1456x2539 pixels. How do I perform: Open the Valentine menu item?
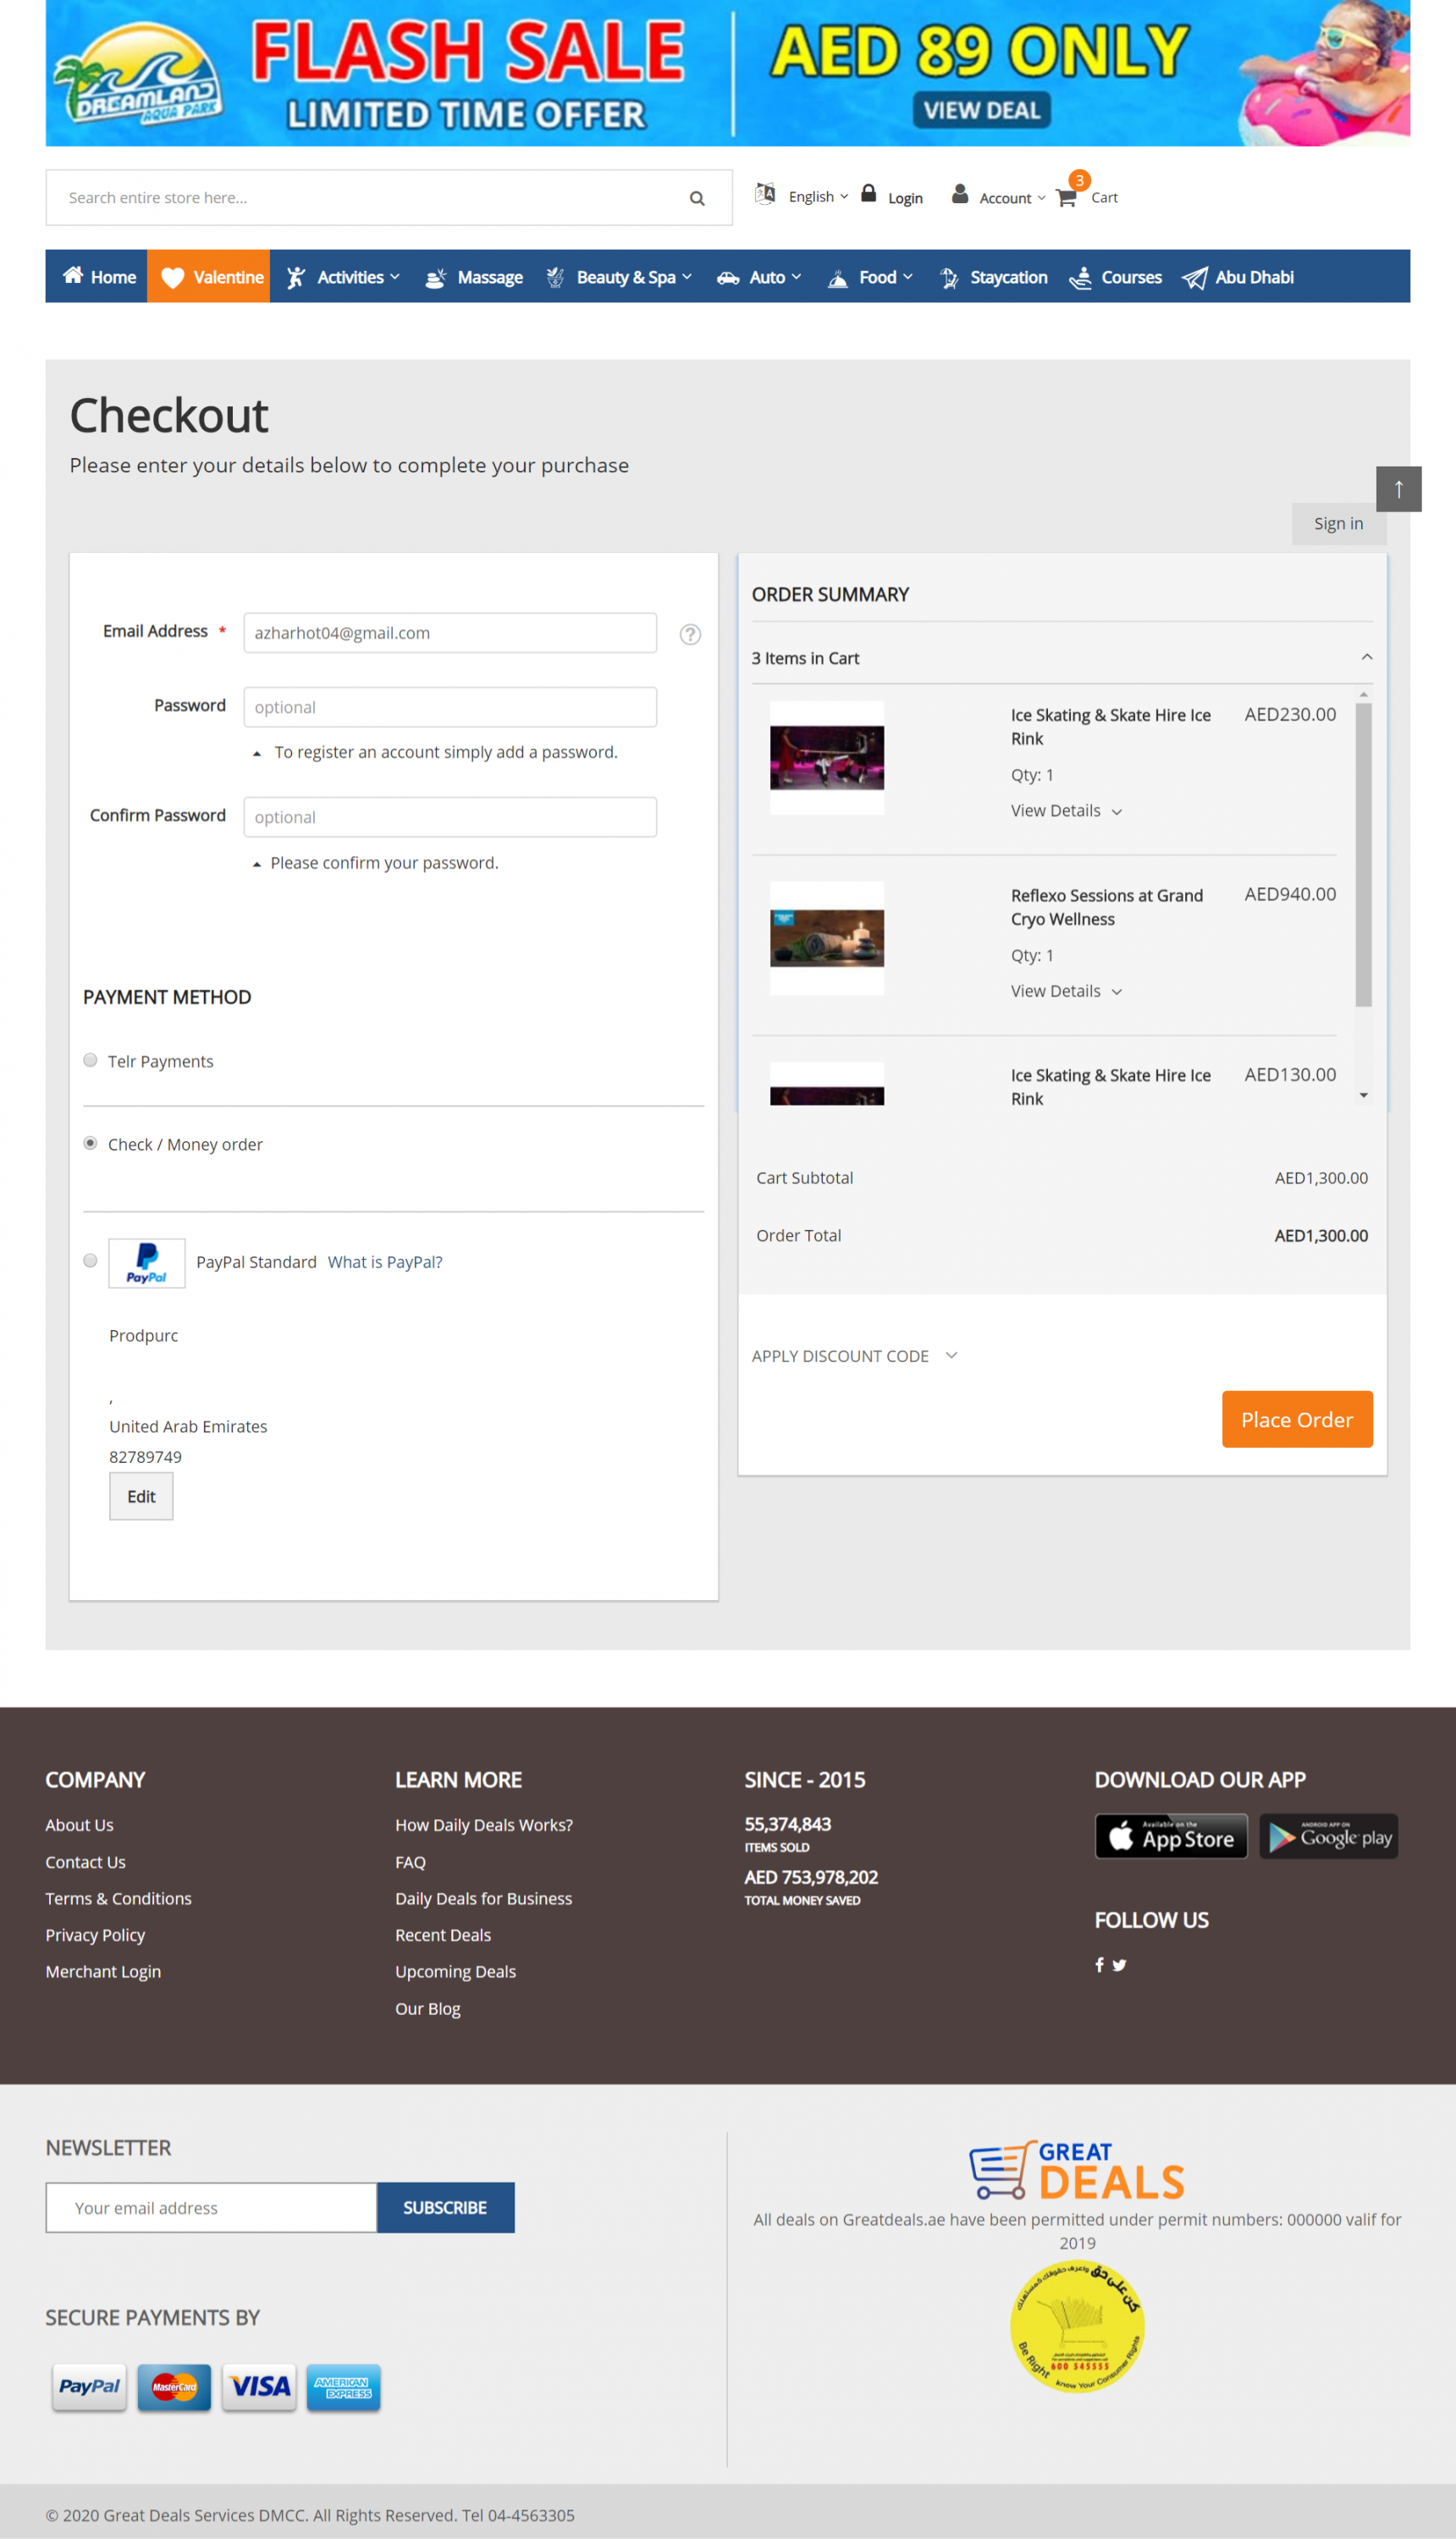[x=209, y=276]
